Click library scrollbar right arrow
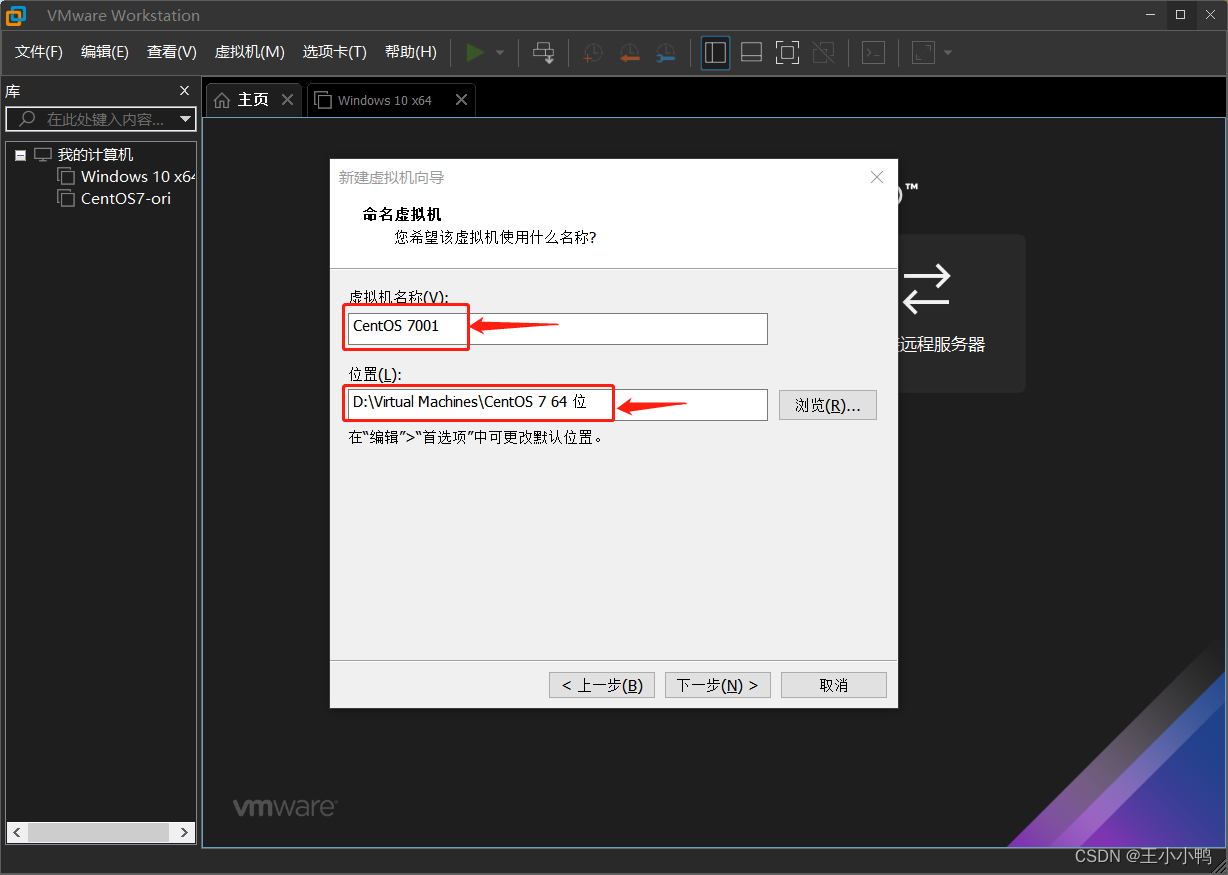Screen dimensions: 1228x875 pyautogui.click(x=184, y=832)
